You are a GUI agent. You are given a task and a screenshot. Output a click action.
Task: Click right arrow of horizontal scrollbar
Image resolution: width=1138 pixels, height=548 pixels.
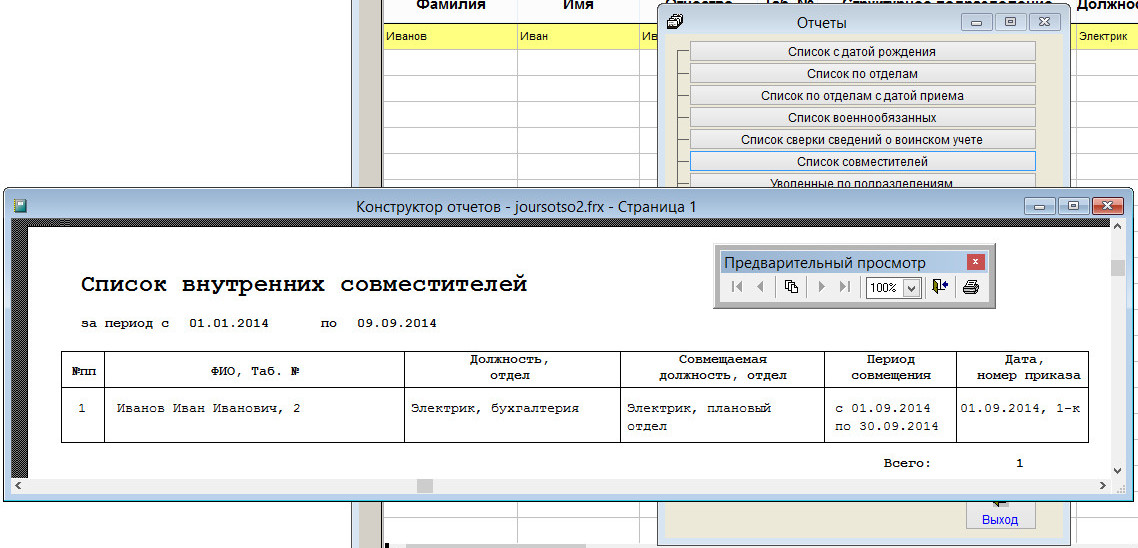click(x=1103, y=485)
